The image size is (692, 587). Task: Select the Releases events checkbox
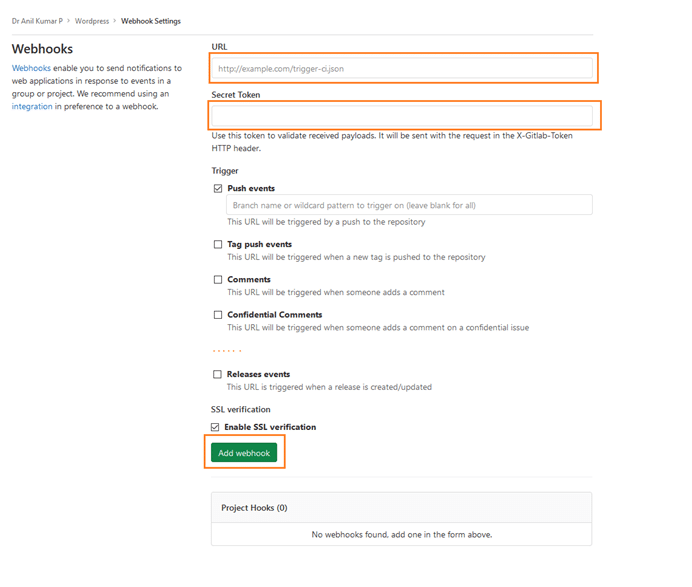tap(218, 374)
